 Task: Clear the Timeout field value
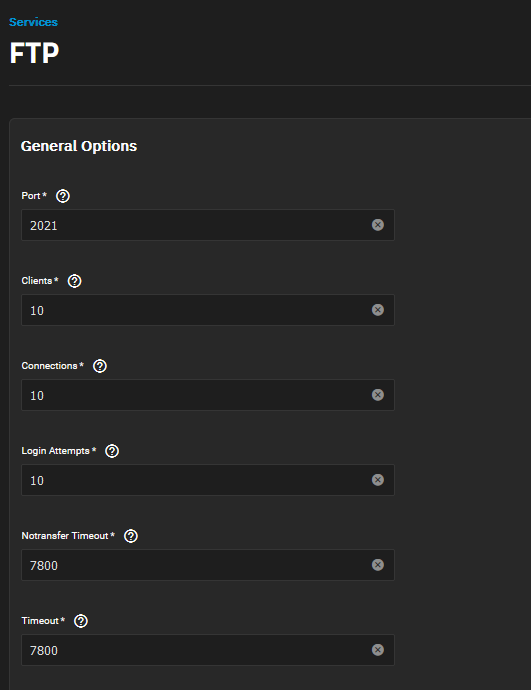tap(377, 650)
